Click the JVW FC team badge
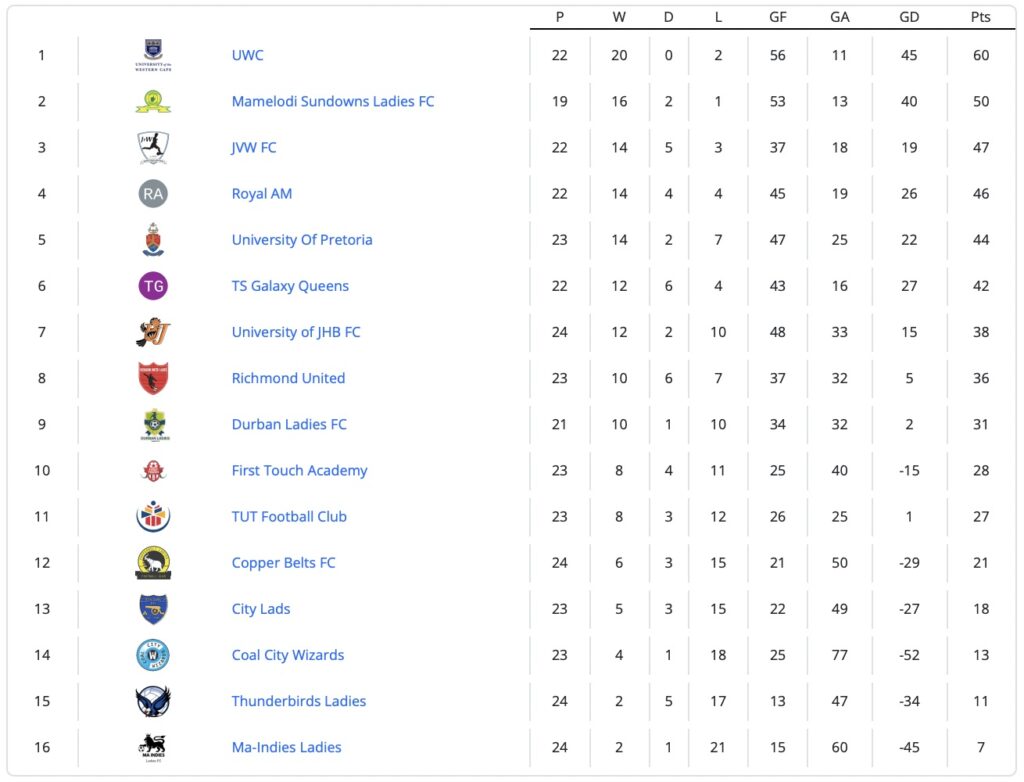Screen dimensions: 1024x782 (153, 148)
